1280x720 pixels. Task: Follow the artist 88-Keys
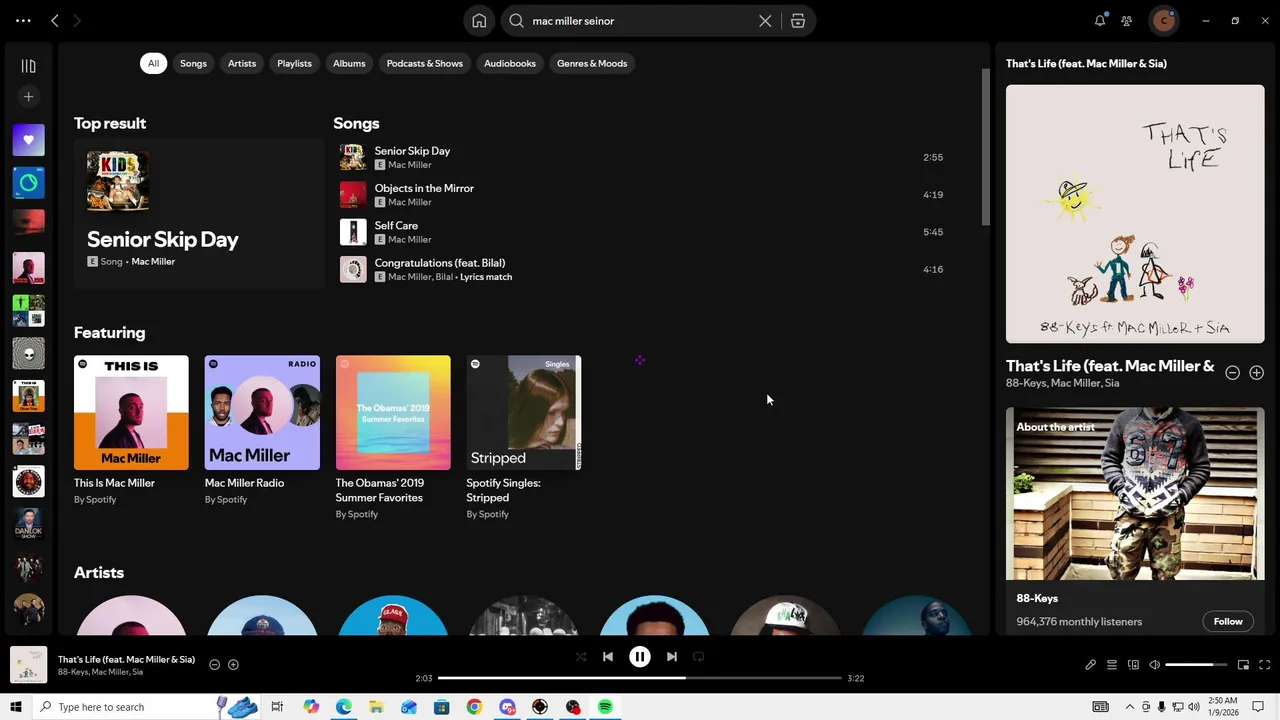pos(1228,621)
